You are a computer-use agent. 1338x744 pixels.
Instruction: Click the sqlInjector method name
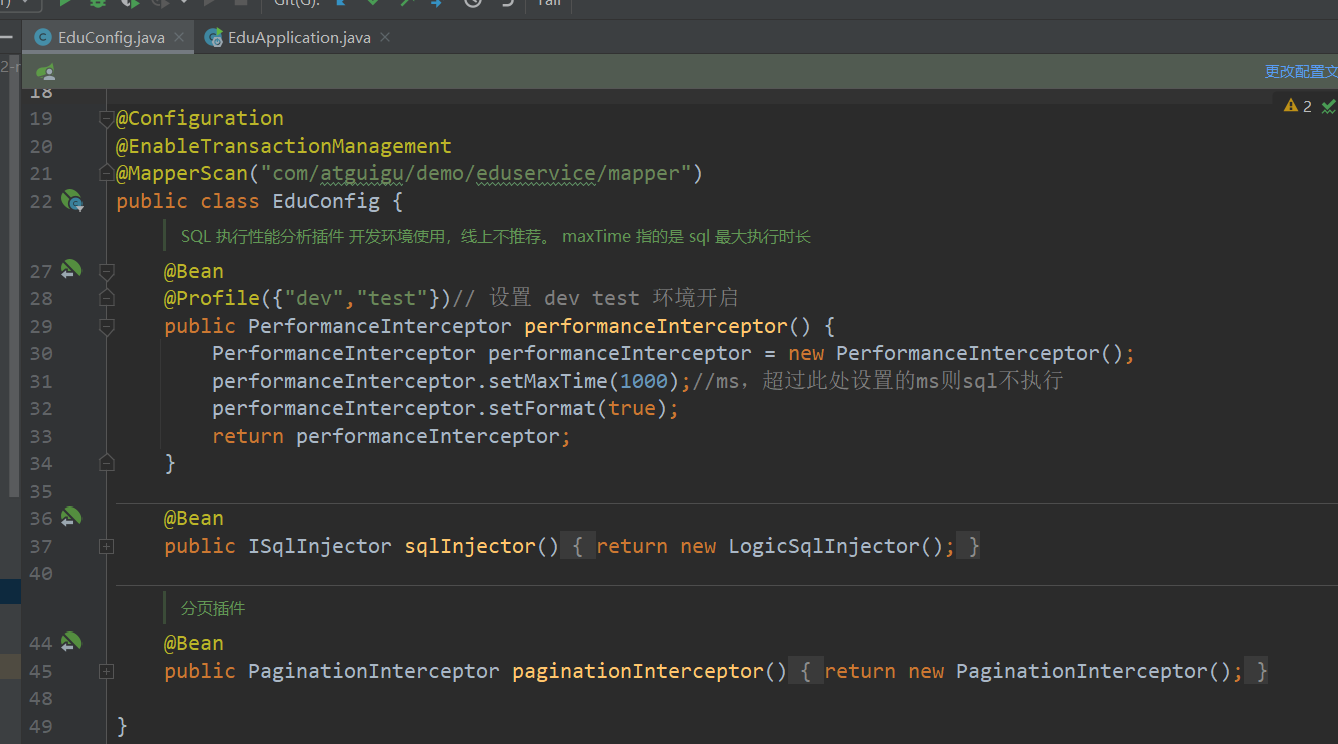point(471,546)
